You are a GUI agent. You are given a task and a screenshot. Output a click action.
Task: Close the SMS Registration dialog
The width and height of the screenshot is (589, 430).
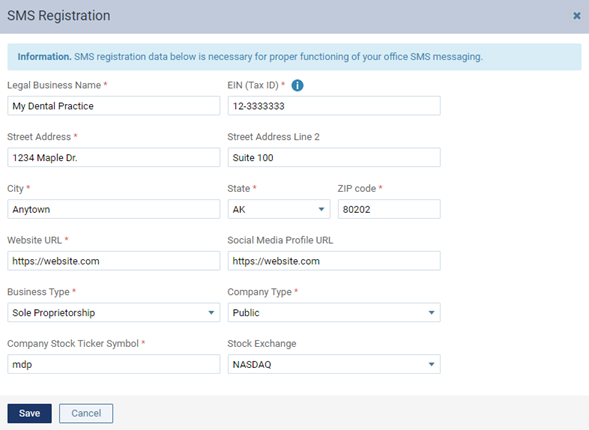click(577, 16)
